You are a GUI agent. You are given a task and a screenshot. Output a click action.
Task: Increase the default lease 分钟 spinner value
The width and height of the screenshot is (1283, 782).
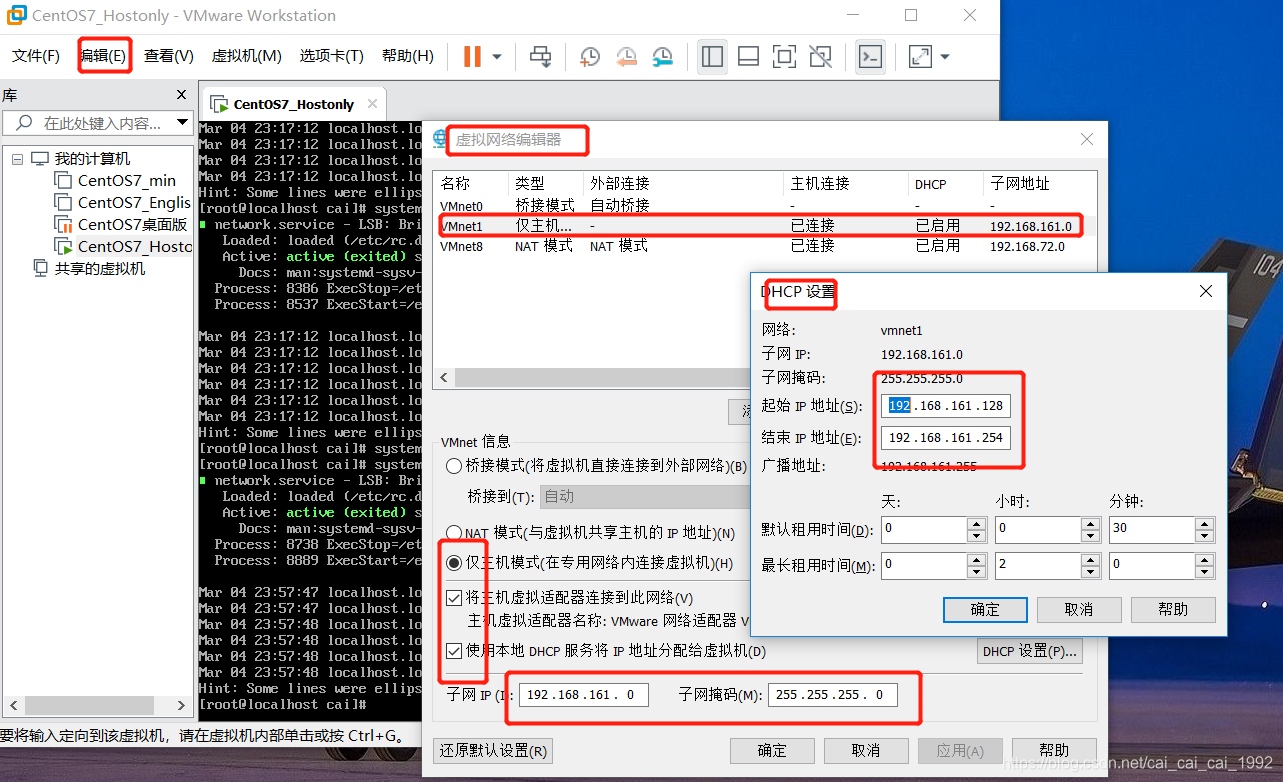[x=1204, y=522]
